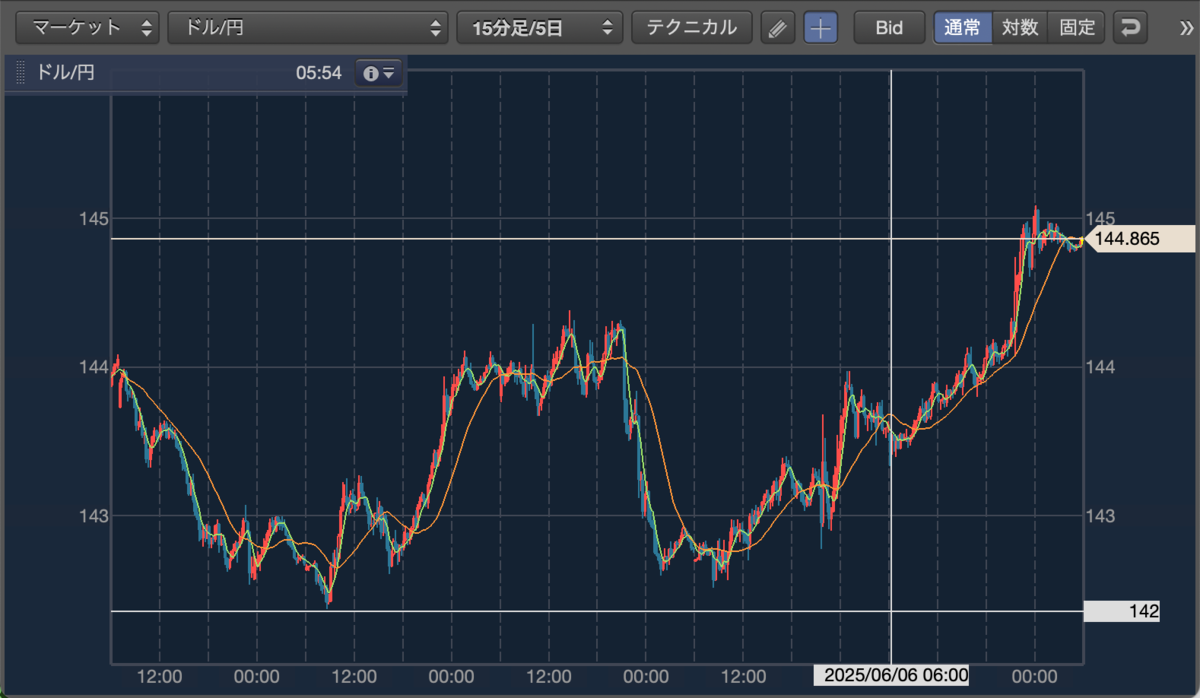
Task: Click the 05:54 time label
Action: [319, 73]
